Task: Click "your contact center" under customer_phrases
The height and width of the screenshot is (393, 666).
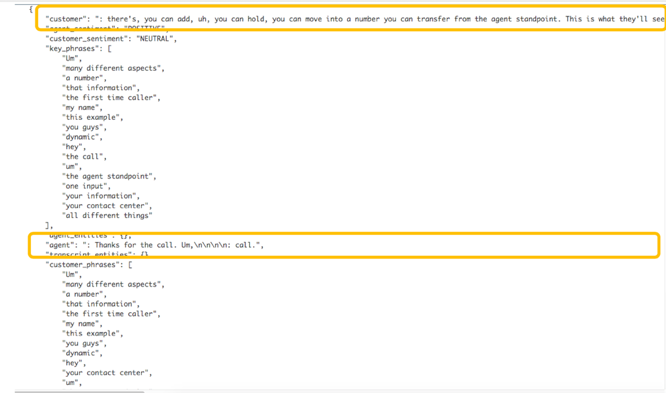Action: [107, 373]
